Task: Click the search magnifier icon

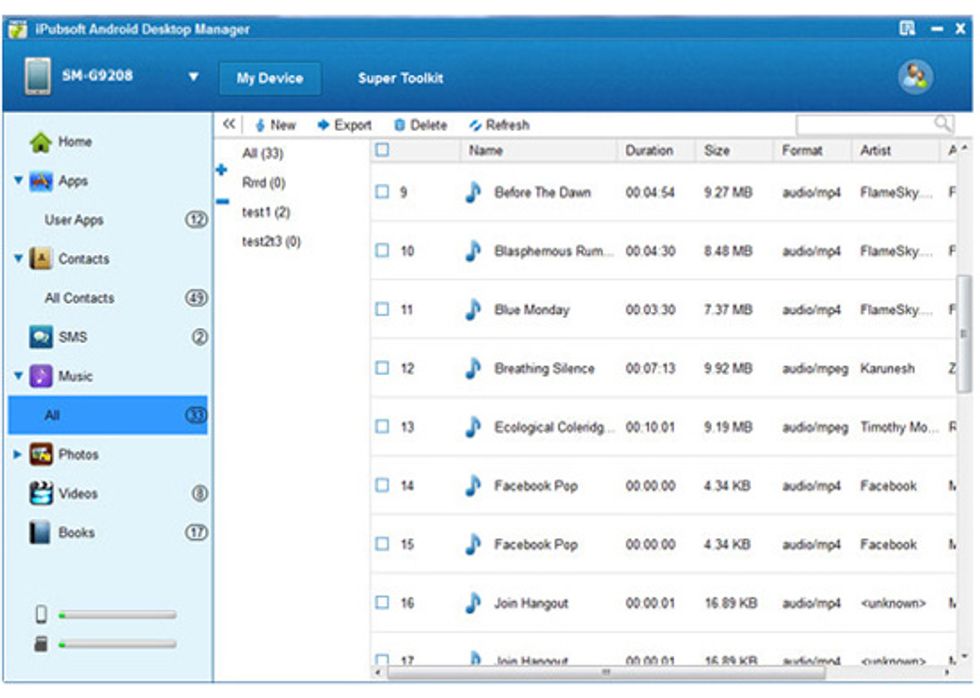Action: [x=942, y=124]
